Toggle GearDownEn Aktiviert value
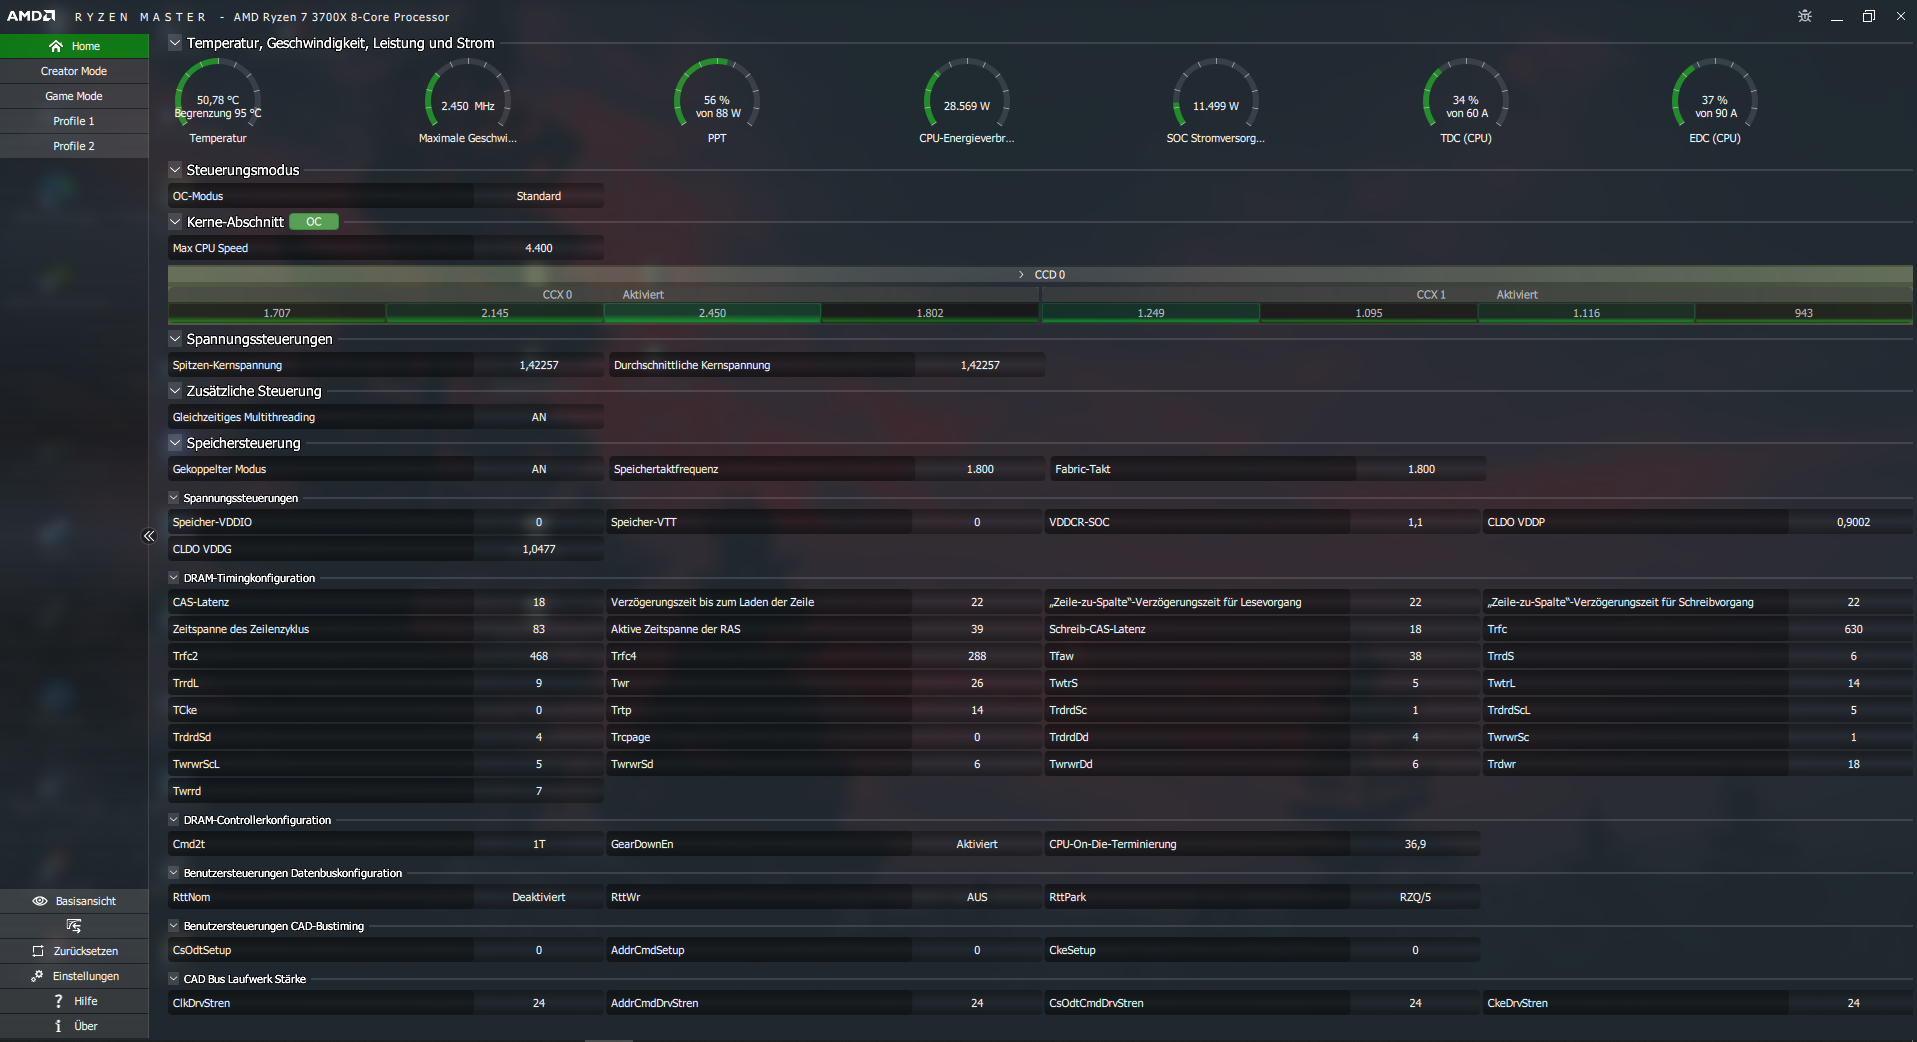Screen dimensions: 1917x1042 [x=977, y=844]
